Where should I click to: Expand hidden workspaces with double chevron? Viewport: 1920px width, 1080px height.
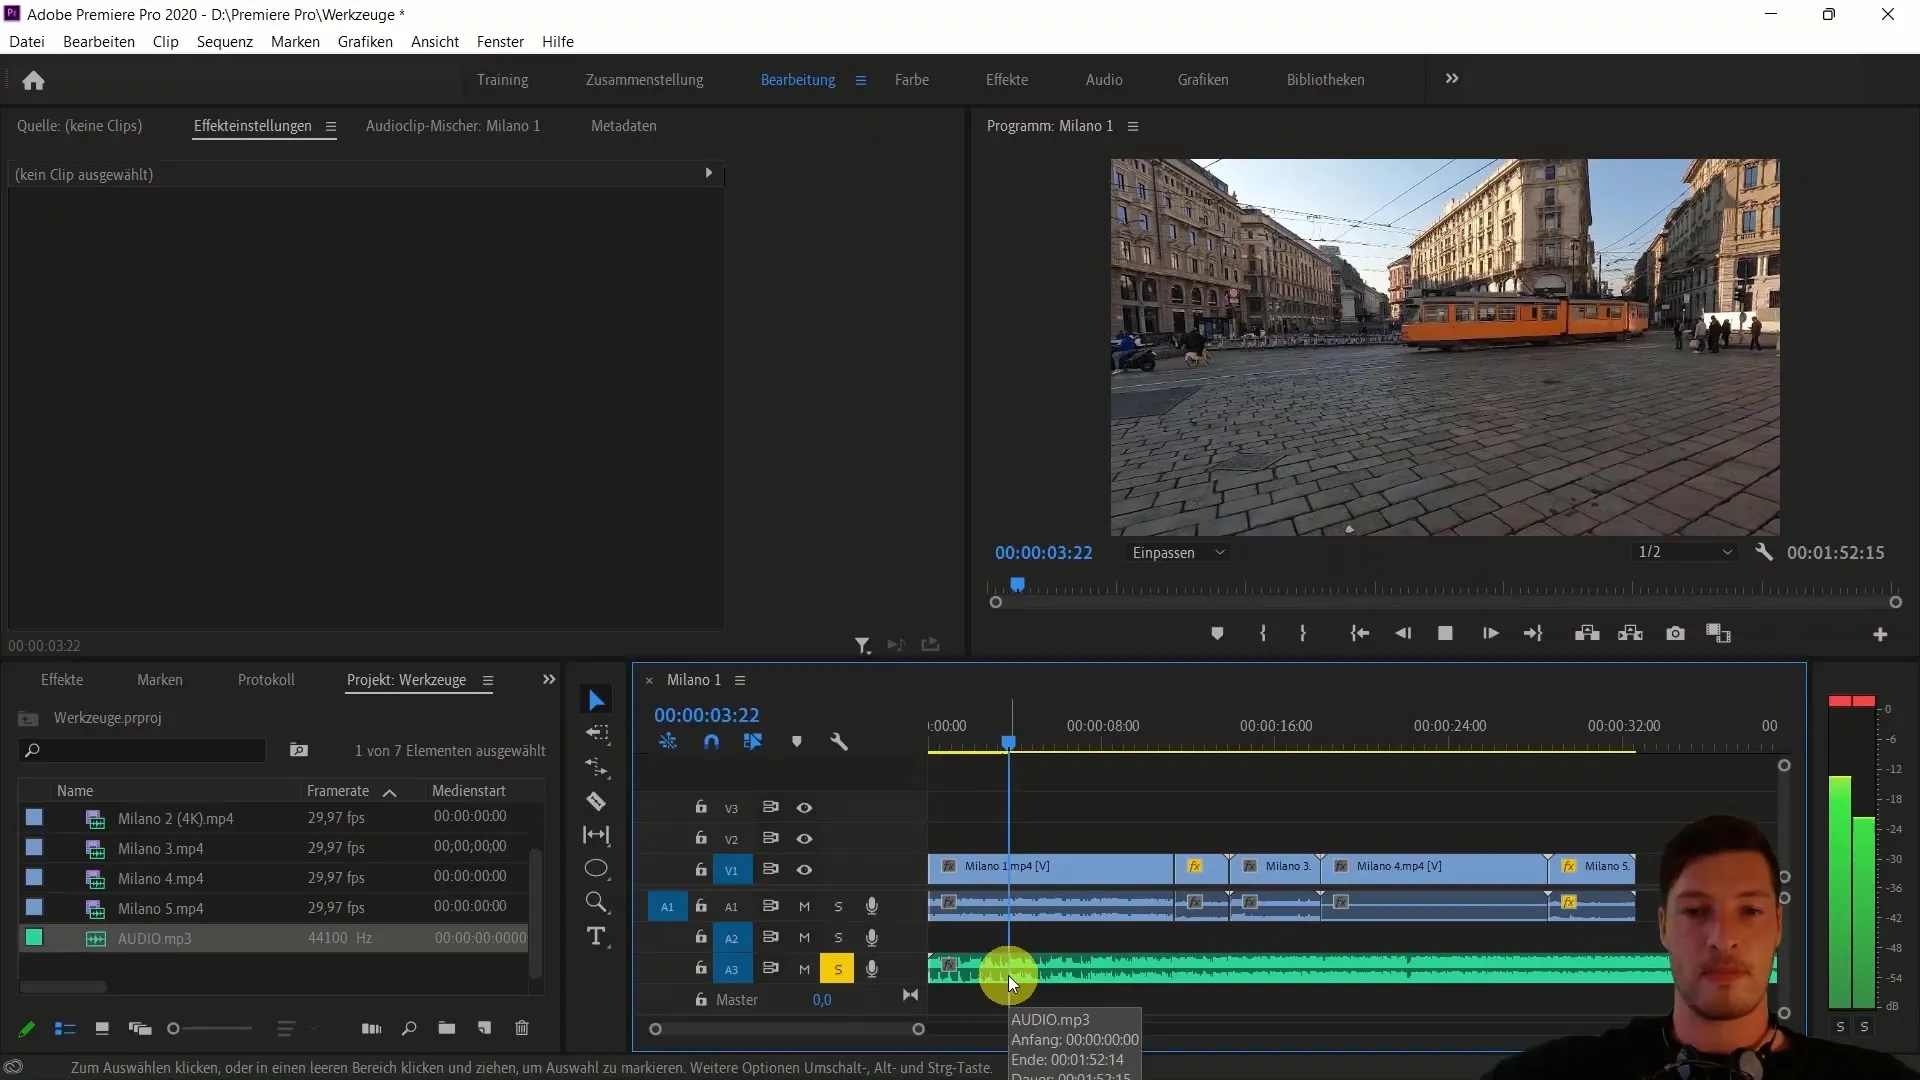tap(1452, 79)
